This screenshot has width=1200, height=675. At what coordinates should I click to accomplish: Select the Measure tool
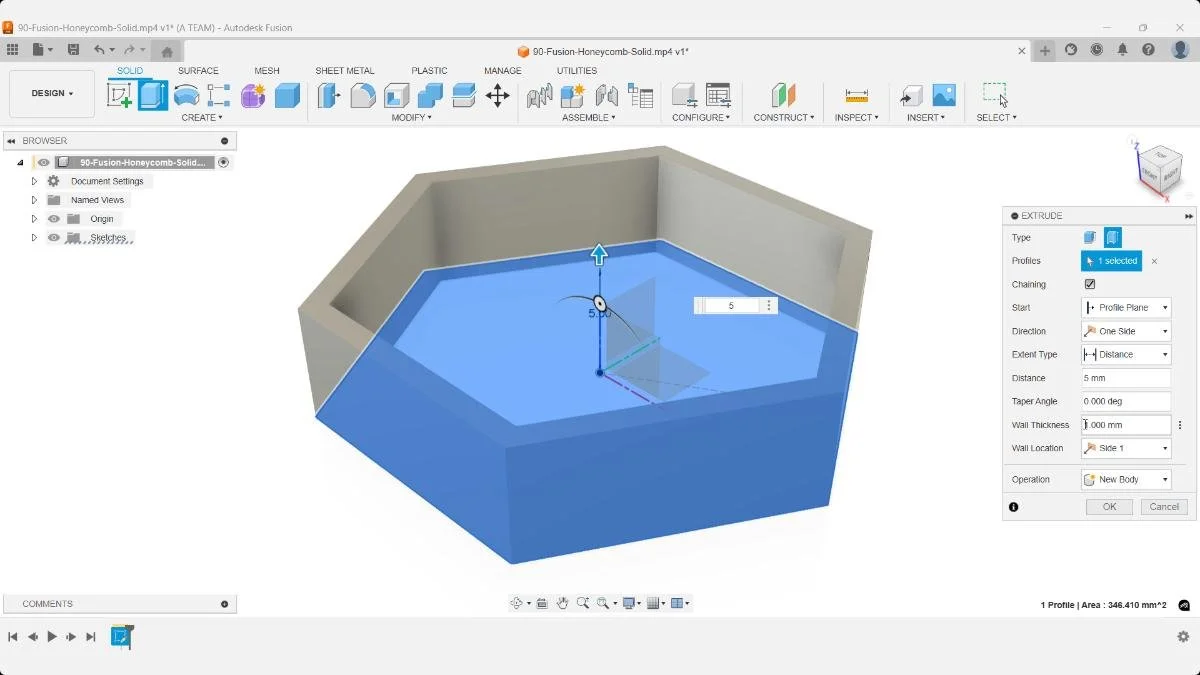click(x=857, y=95)
